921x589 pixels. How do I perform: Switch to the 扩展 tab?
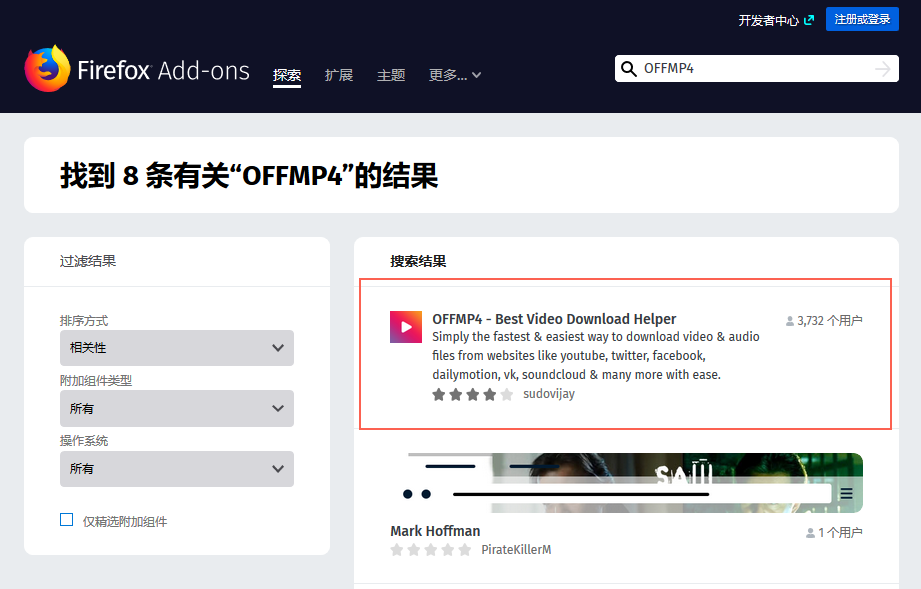pos(339,75)
